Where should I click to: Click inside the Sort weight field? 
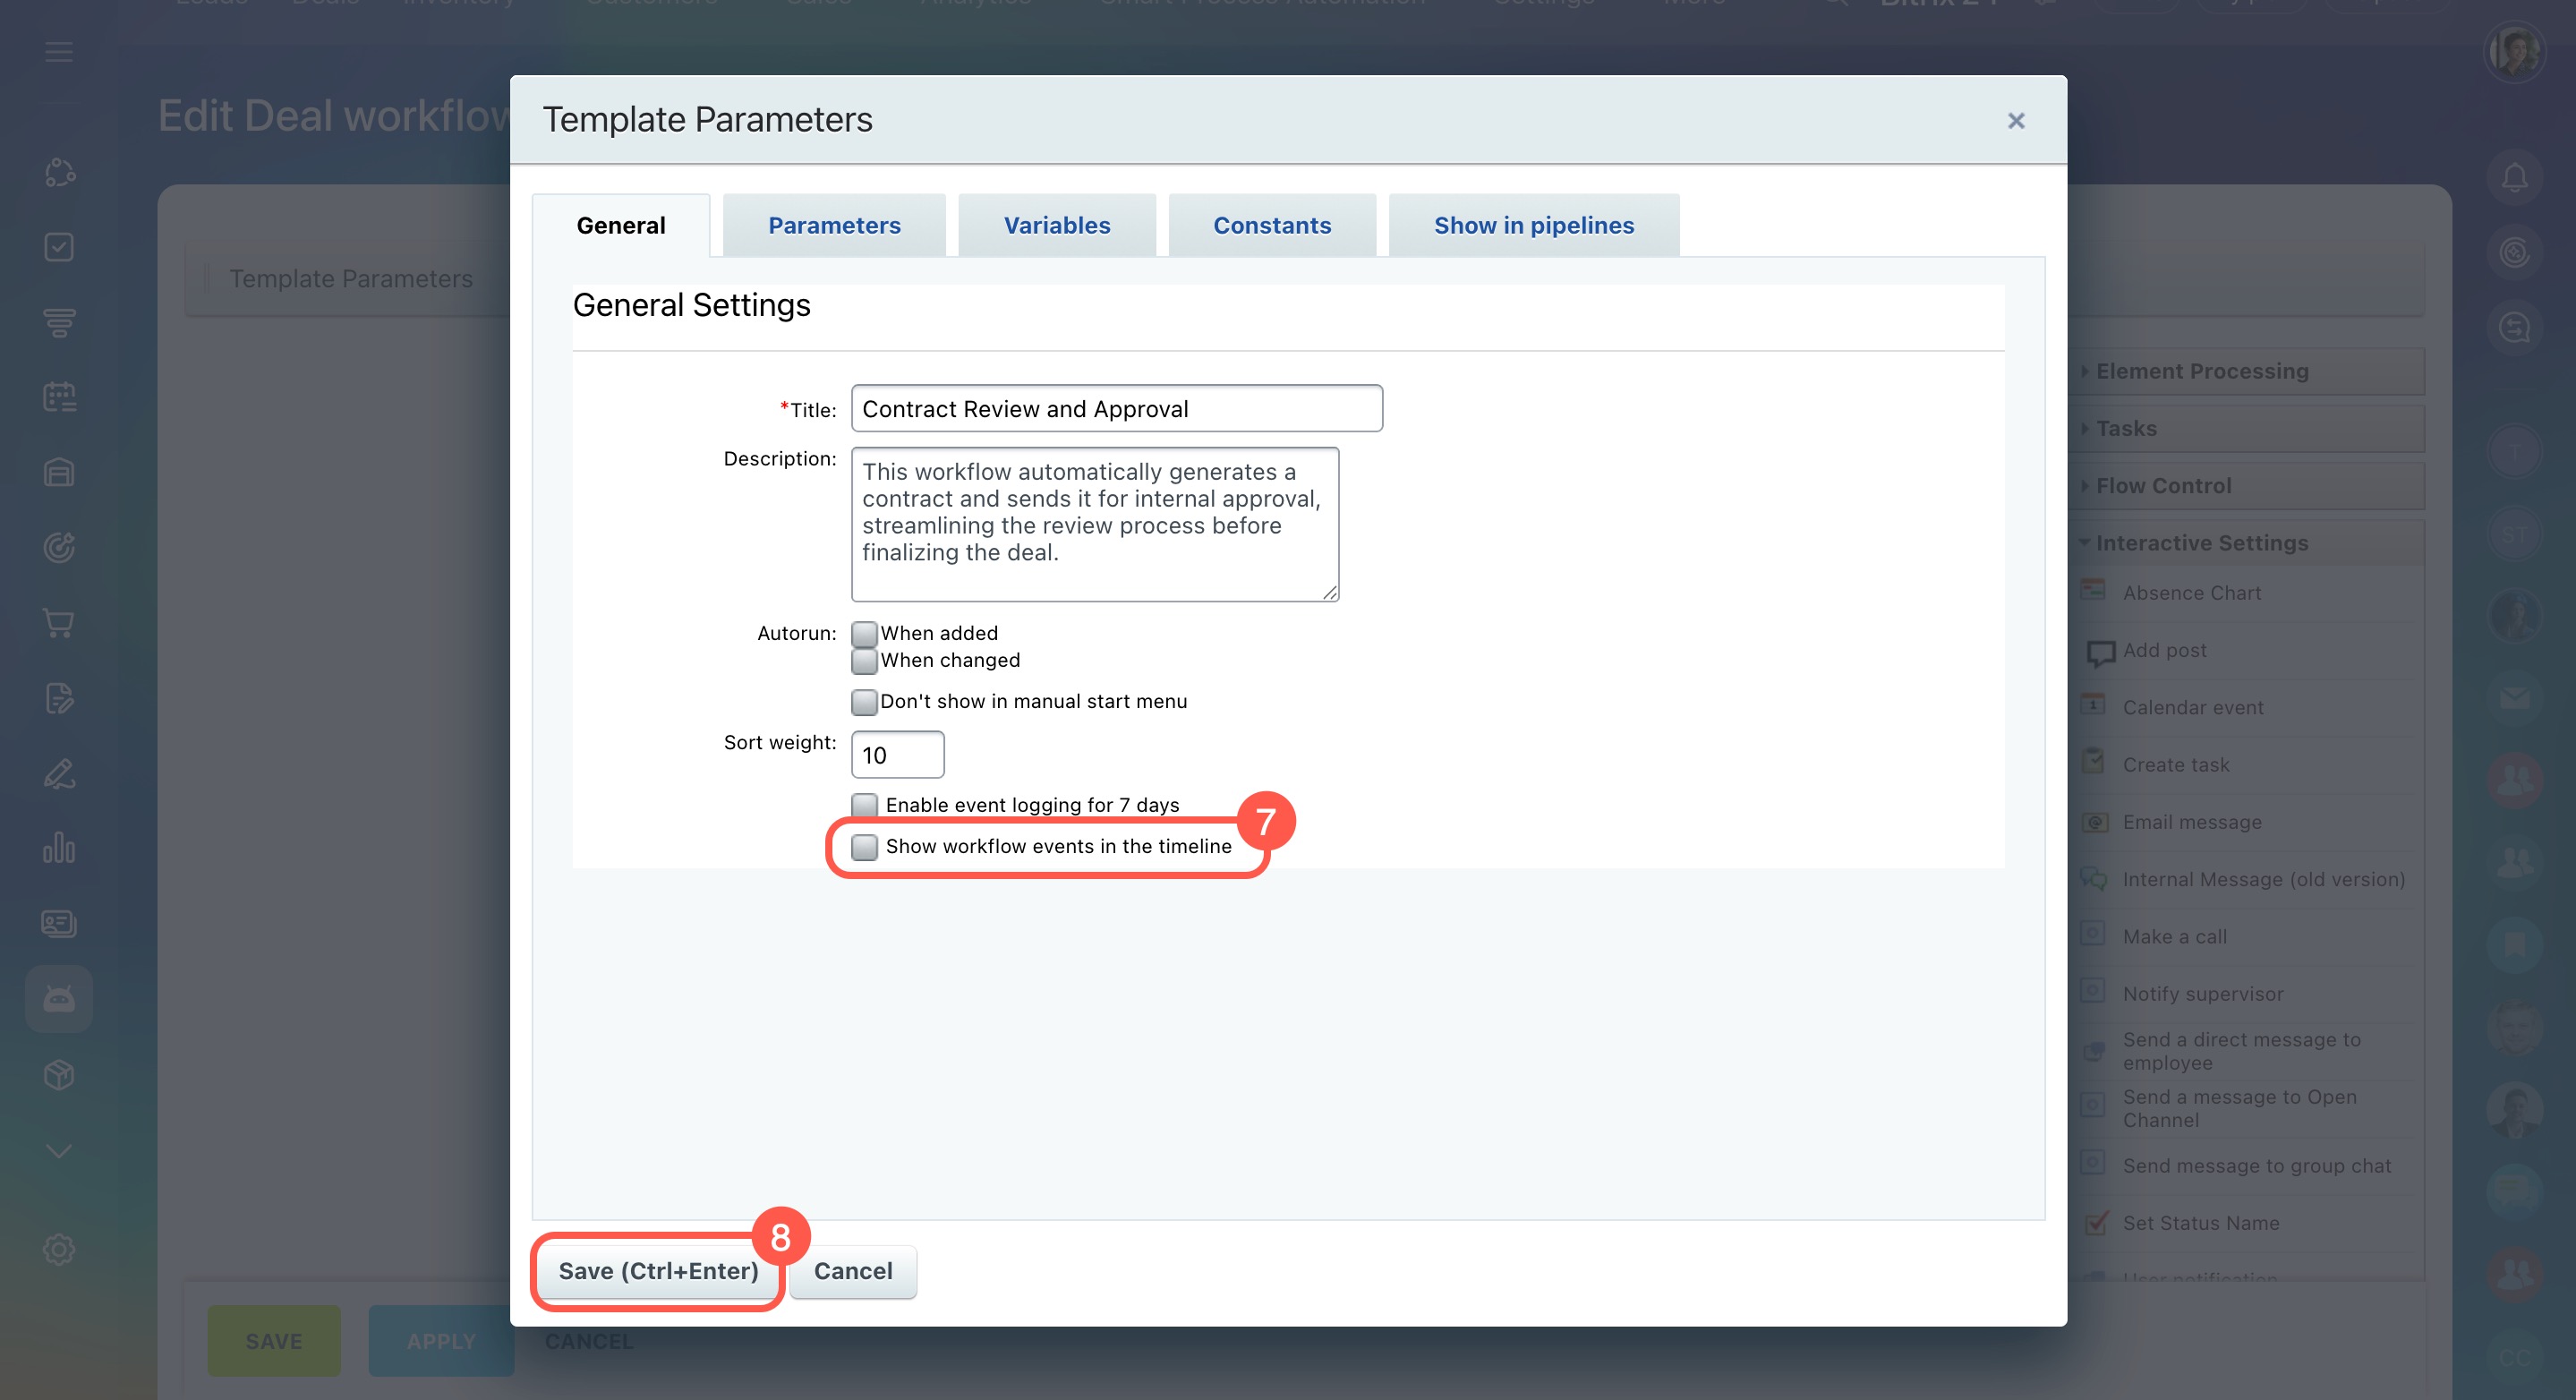[896, 754]
